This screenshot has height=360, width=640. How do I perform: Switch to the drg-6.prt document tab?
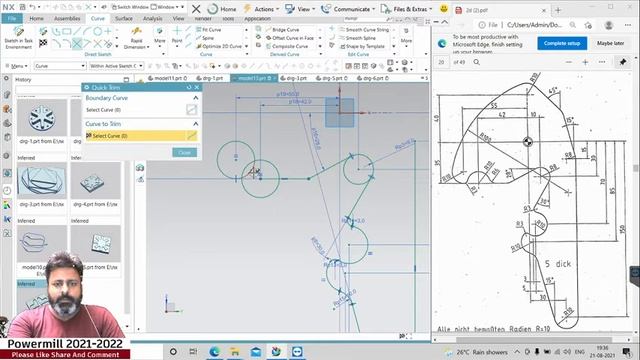pyautogui.click(x=373, y=78)
